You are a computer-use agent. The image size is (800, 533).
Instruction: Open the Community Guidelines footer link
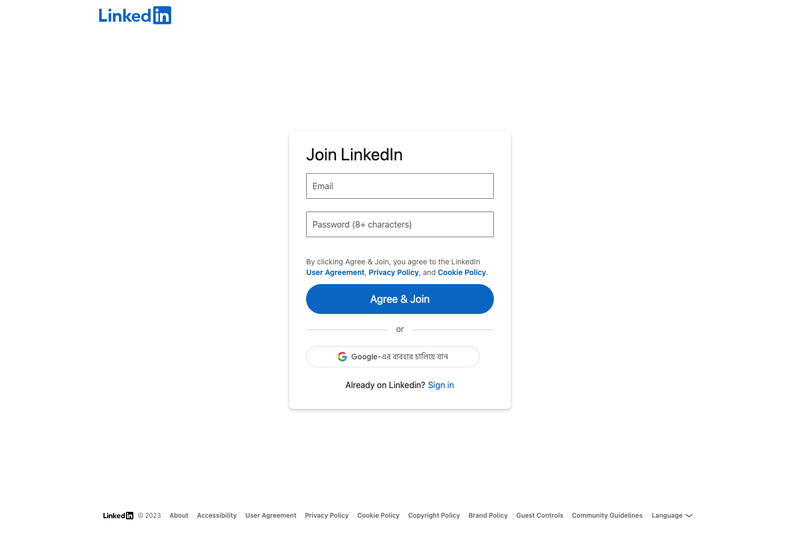pyautogui.click(x=607, y=516)
